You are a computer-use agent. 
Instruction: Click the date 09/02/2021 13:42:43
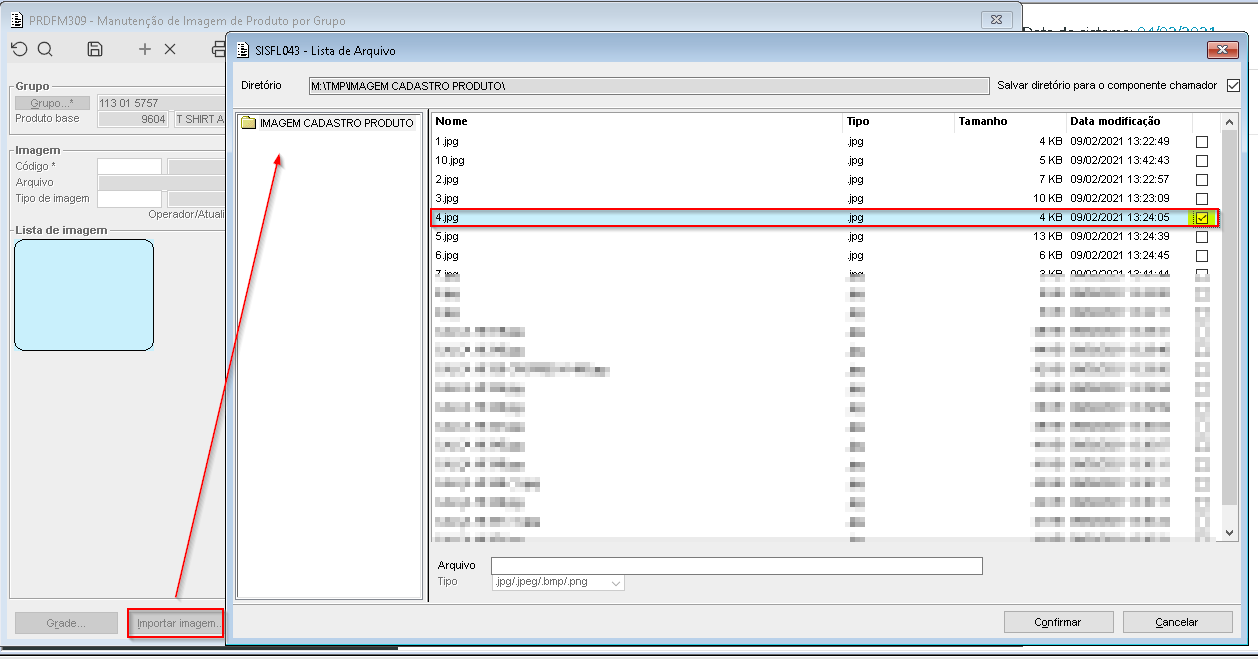(1120, 161)
